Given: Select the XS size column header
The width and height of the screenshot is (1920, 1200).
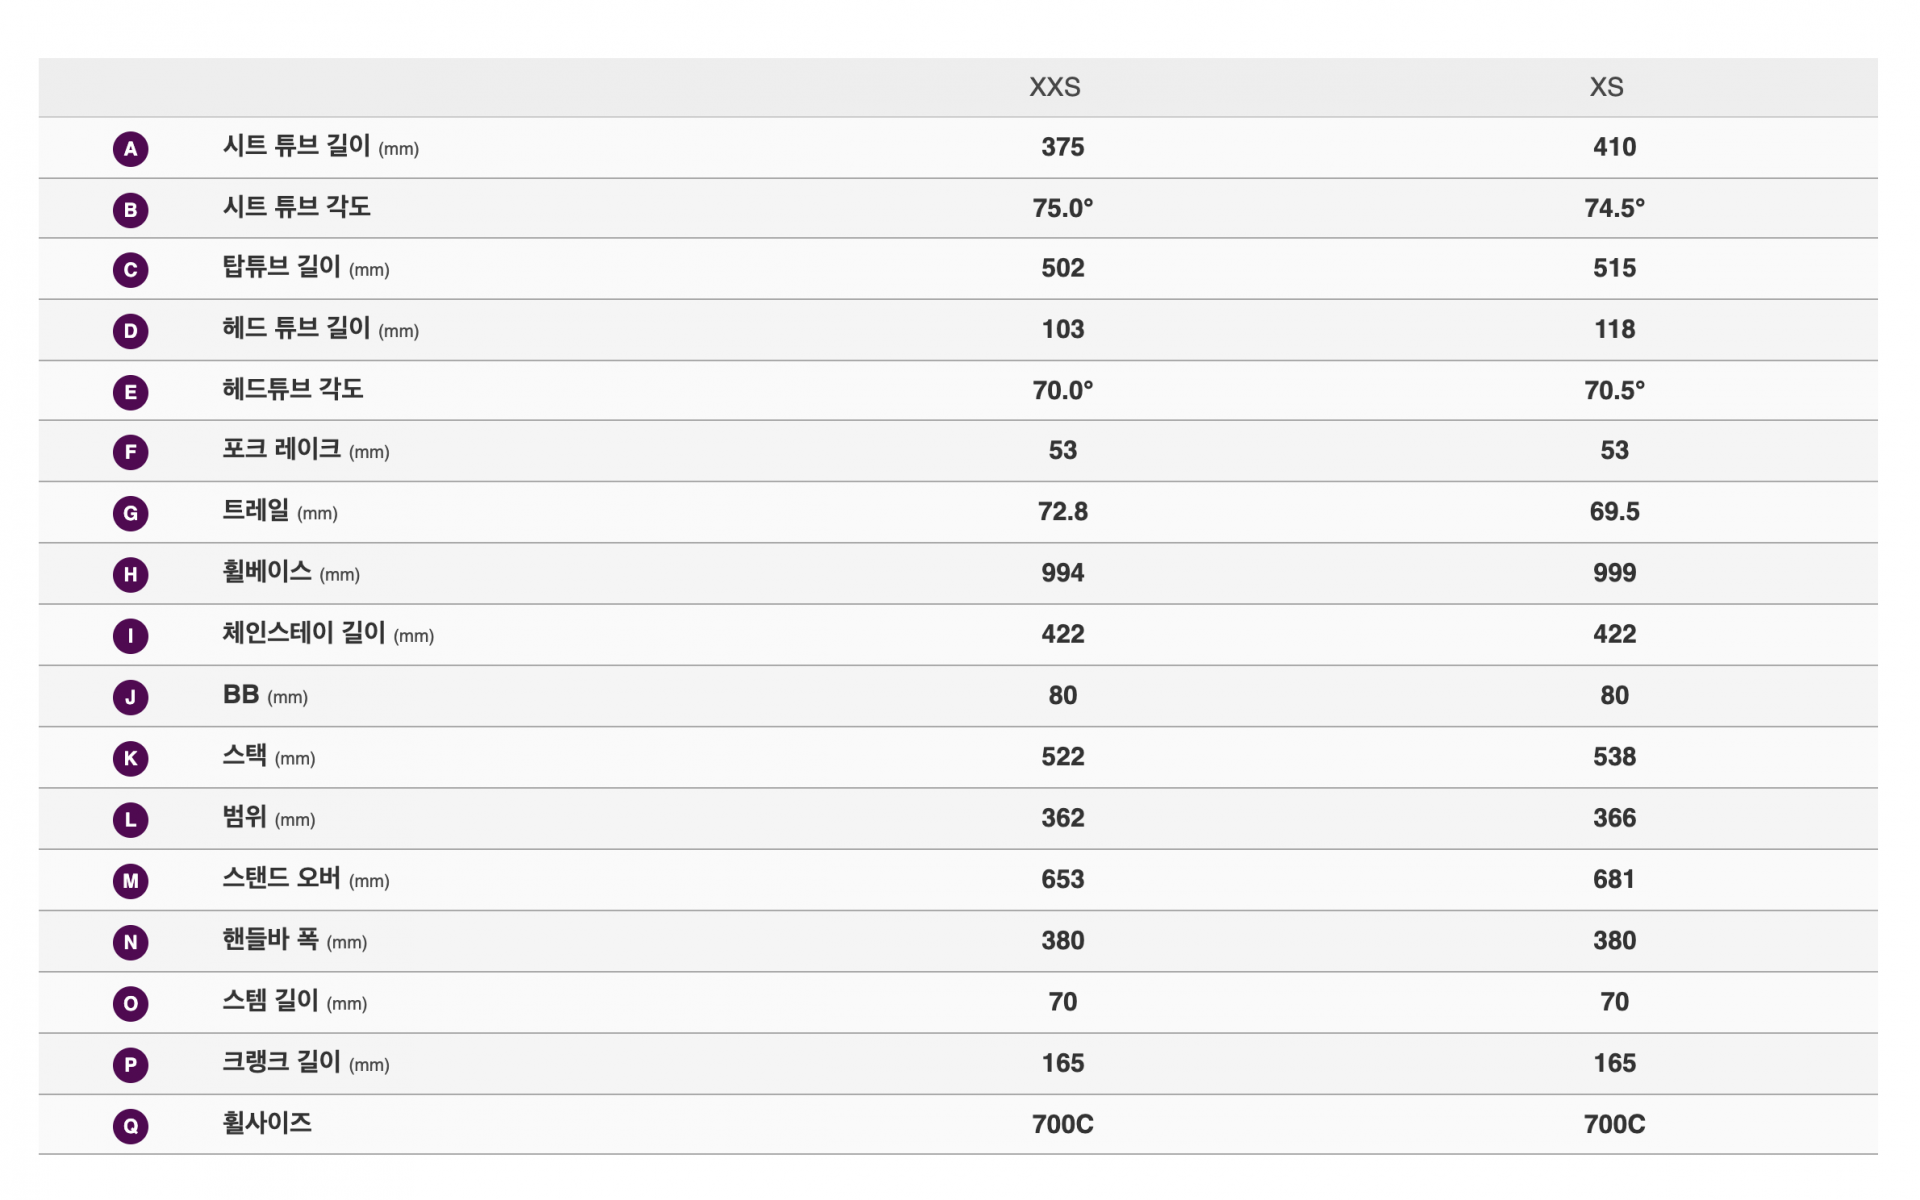Looking at the screenshot, I should tap(1606, 87).
